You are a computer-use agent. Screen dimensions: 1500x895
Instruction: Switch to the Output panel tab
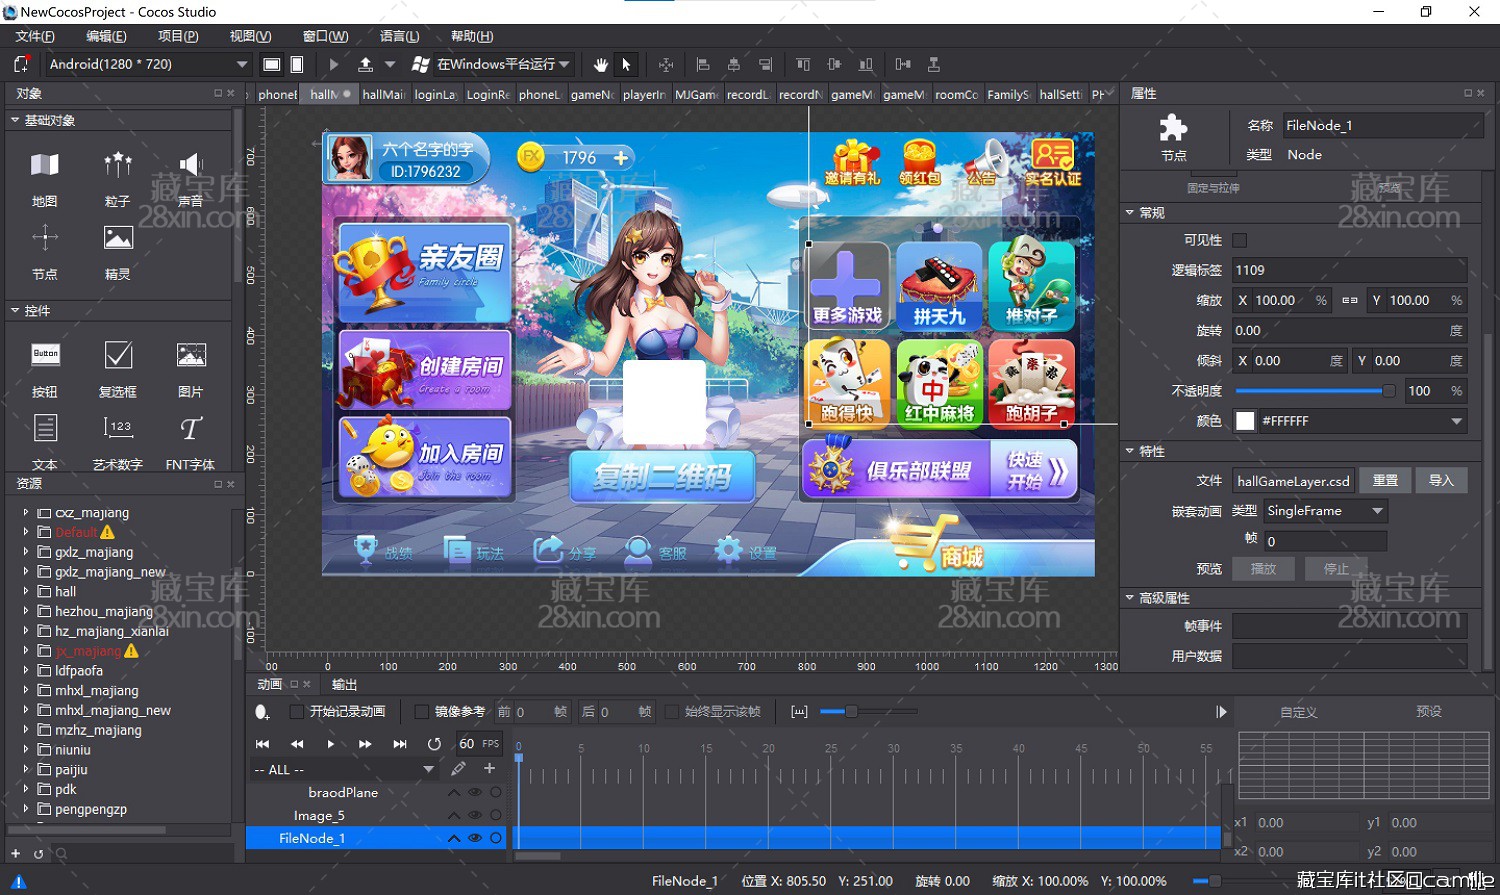pos(345,684)
